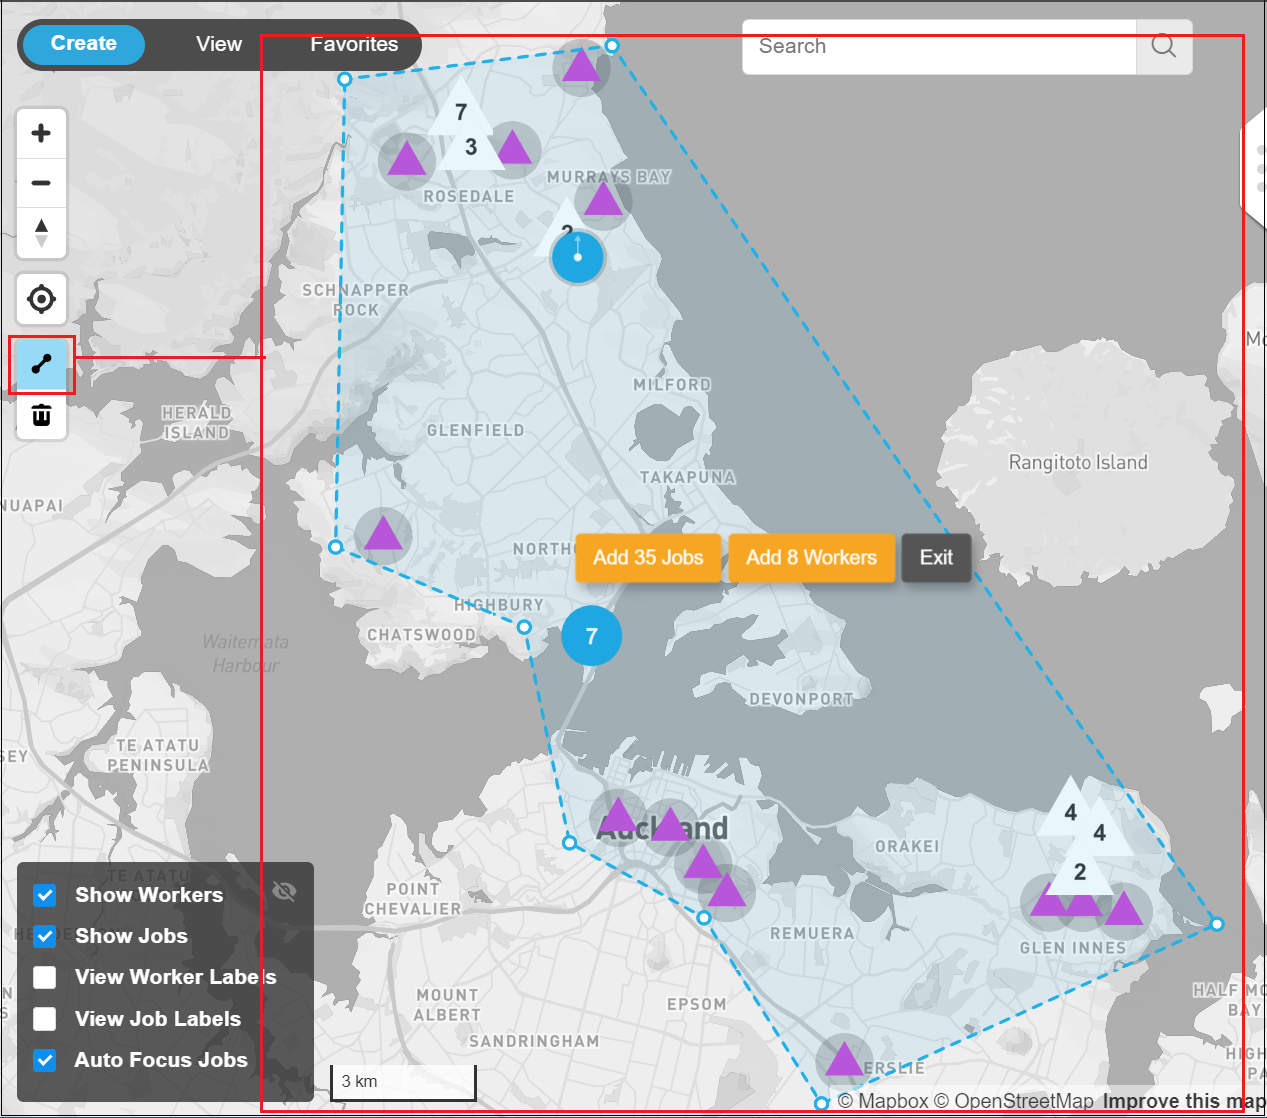Zoom in with the plus button

point(41,133)
